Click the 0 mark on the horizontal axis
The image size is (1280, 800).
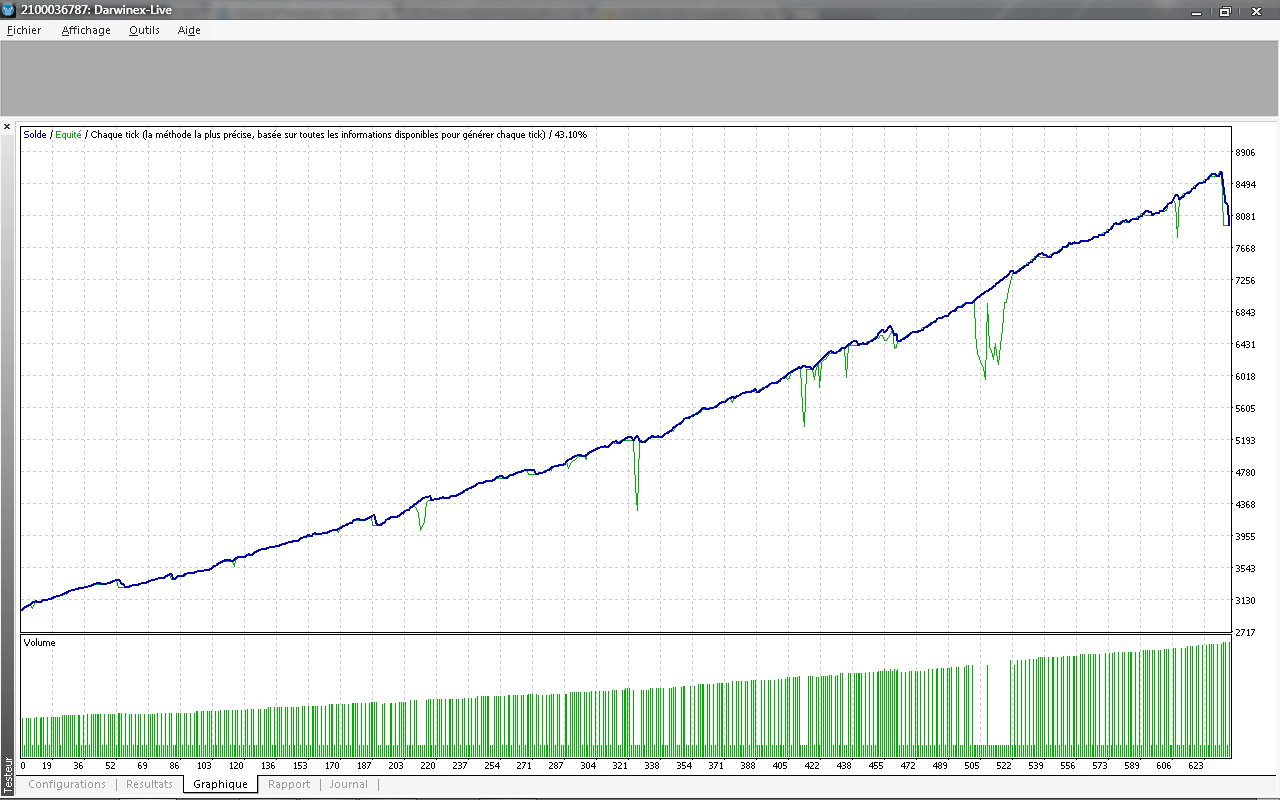(x=23, y=766)
